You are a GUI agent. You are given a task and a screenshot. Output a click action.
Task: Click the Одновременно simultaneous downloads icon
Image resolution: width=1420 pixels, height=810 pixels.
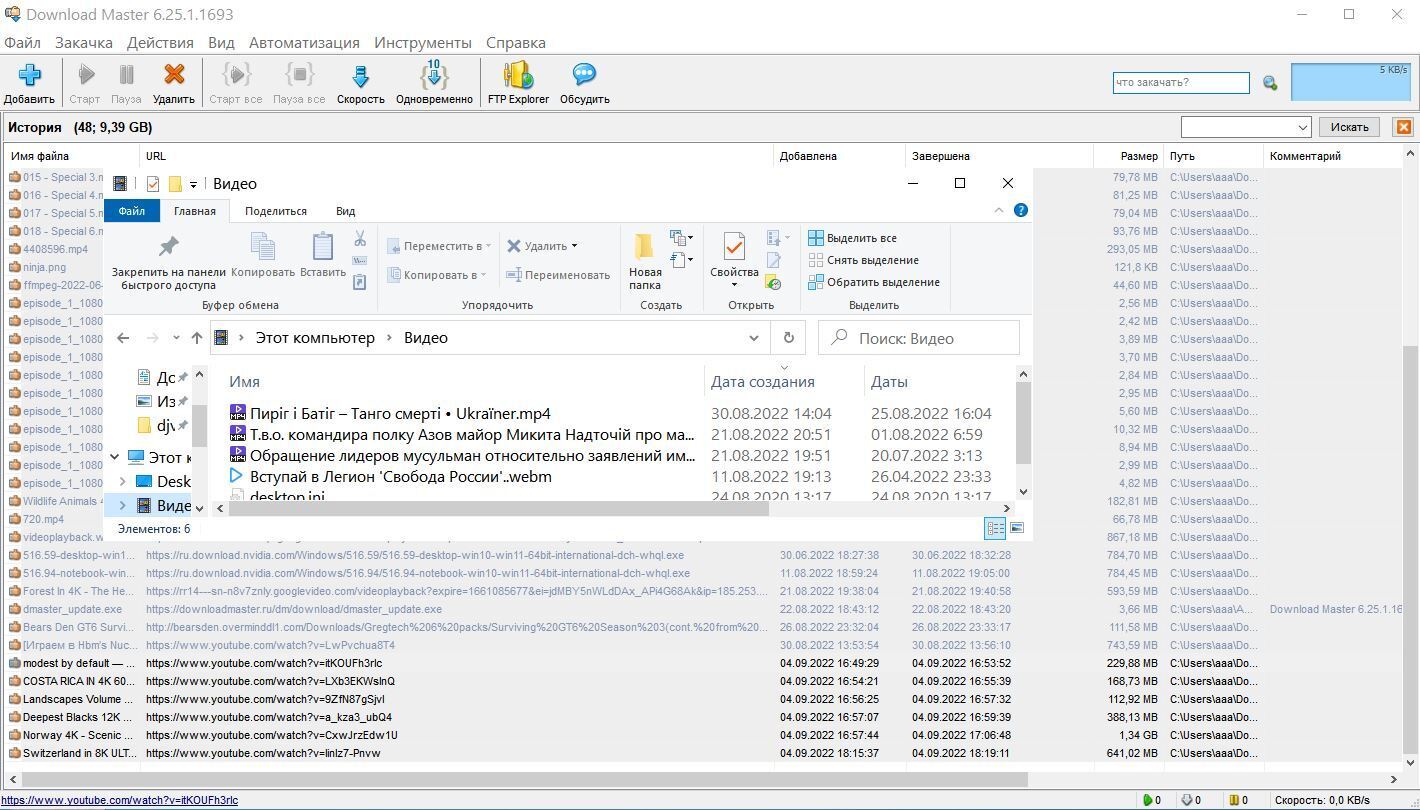point(434,76)
